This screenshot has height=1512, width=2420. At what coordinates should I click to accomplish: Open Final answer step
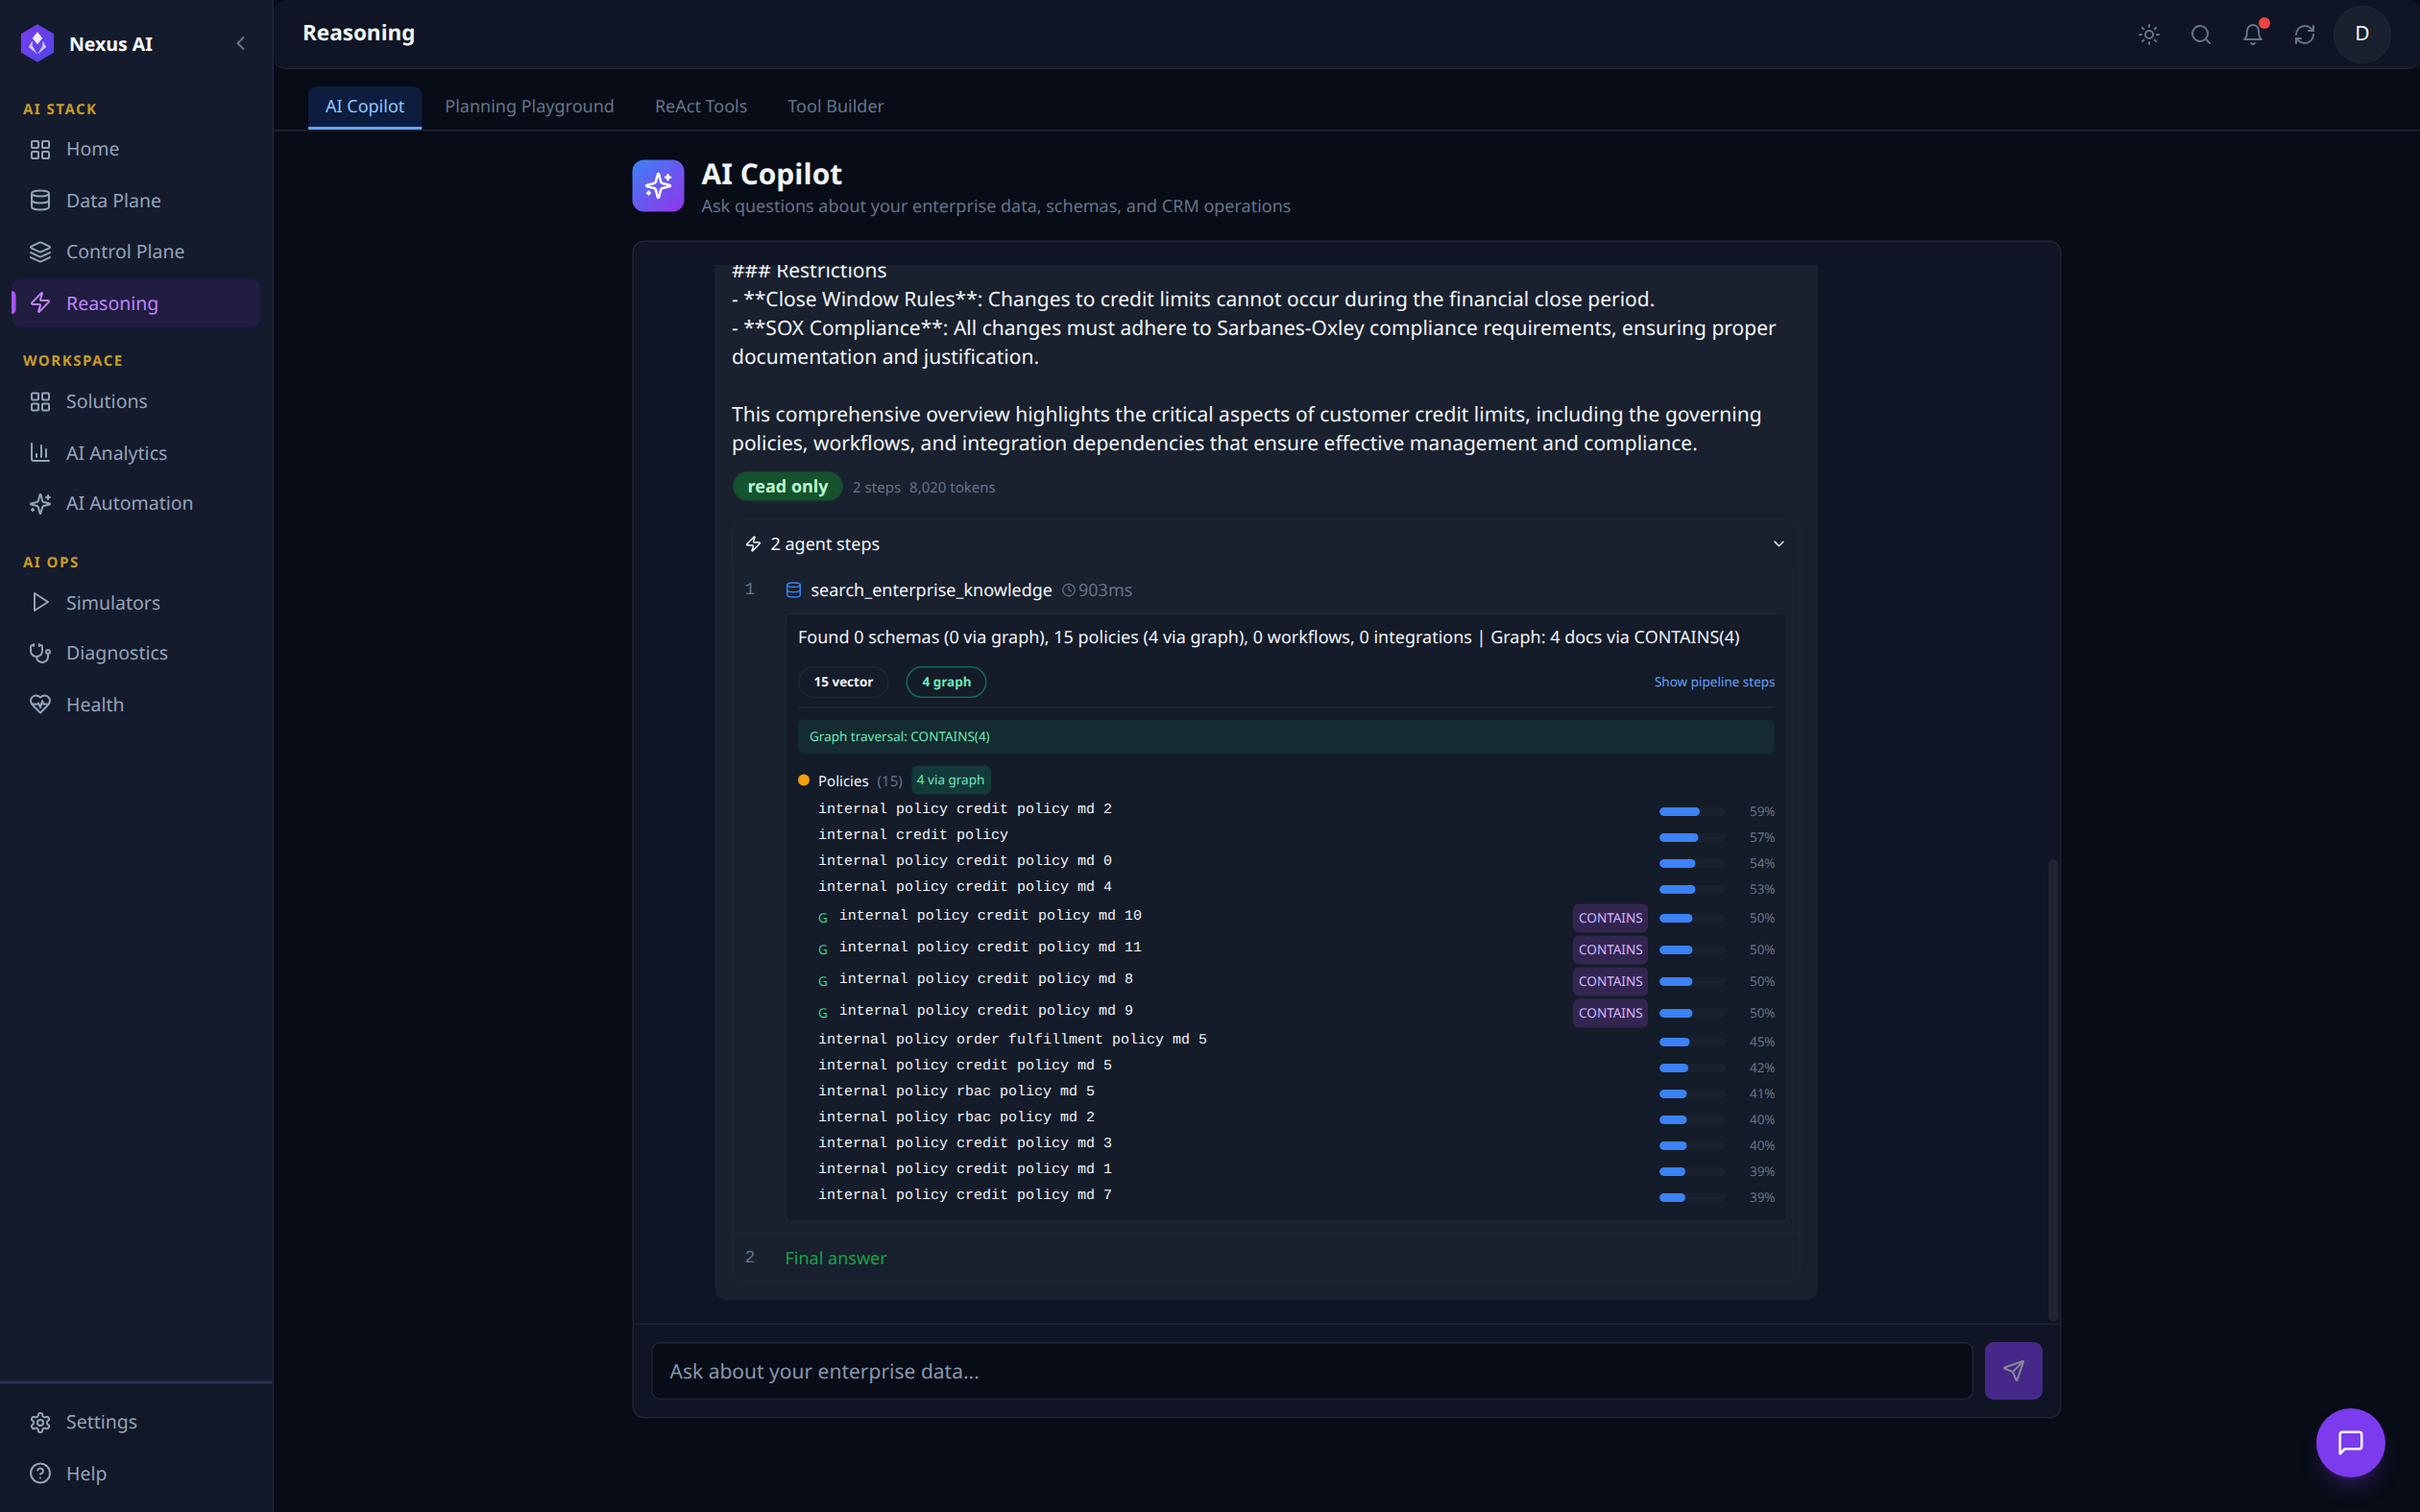coord(835,1258)
